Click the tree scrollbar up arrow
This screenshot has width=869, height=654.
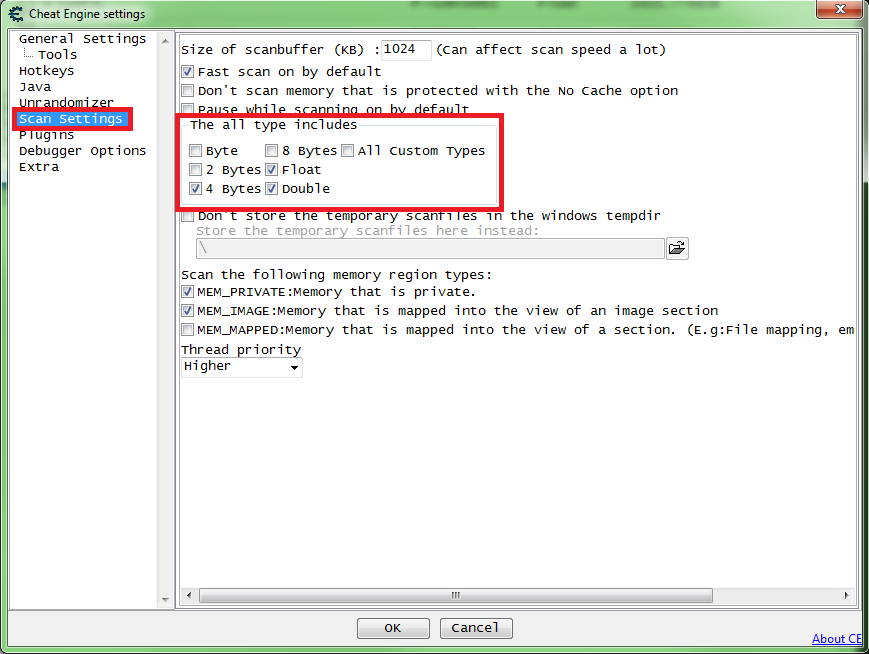tap(165, 41)
